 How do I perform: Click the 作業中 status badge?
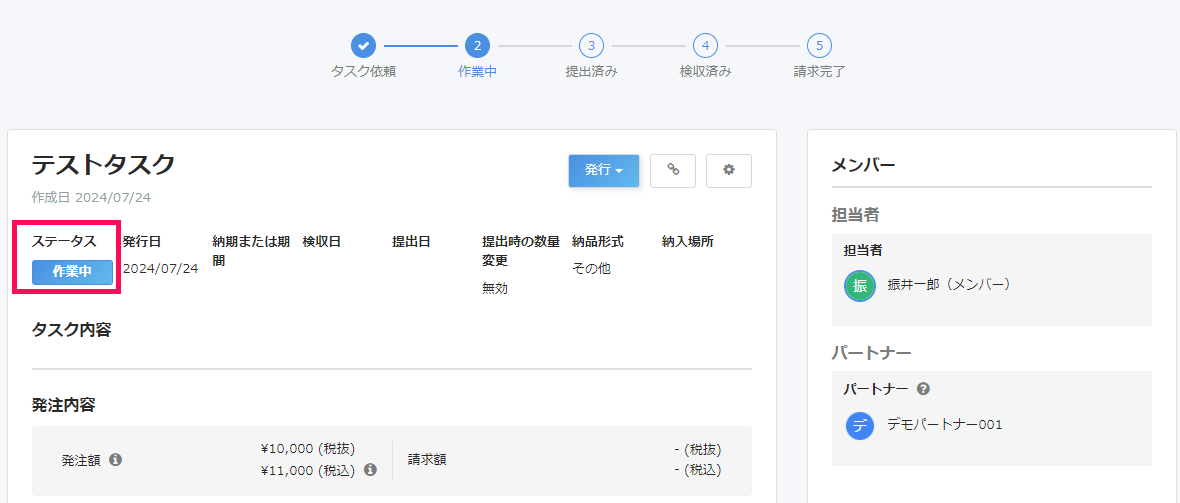pyautogui.click(x=72, y=272)
